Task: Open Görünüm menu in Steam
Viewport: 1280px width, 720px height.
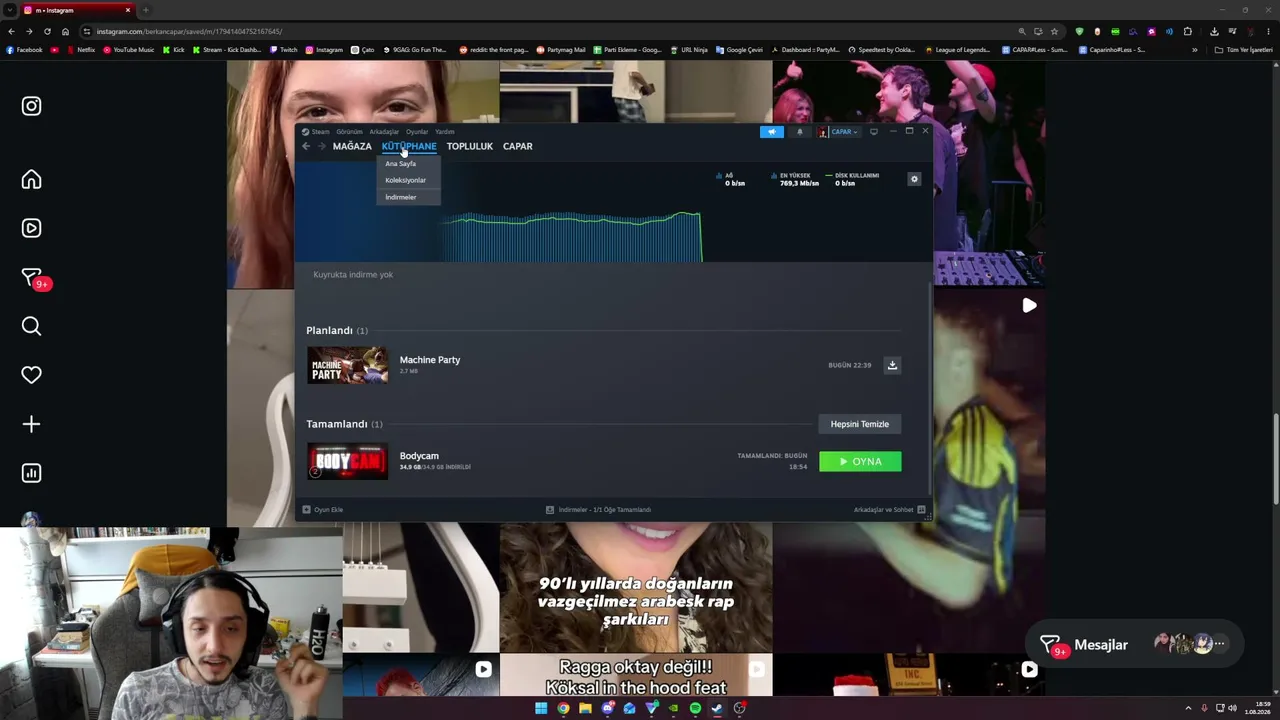Action: tap(349, 132)
